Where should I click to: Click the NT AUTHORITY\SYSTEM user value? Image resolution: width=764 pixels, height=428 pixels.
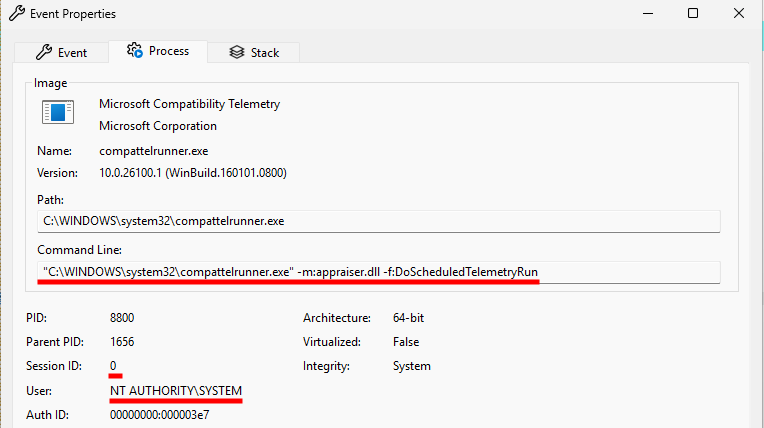coord(176,391)
